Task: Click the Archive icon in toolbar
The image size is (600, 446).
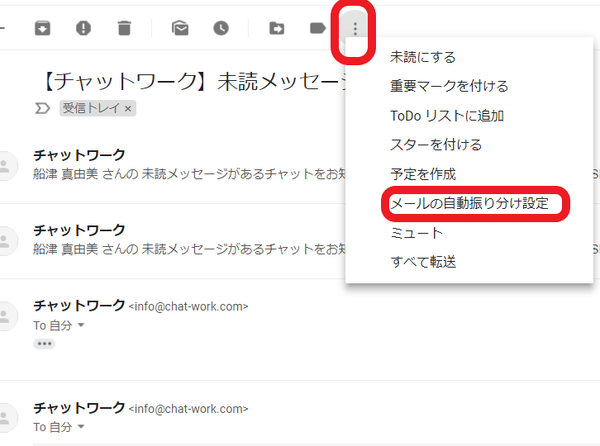Action: [x=42, y=28]
